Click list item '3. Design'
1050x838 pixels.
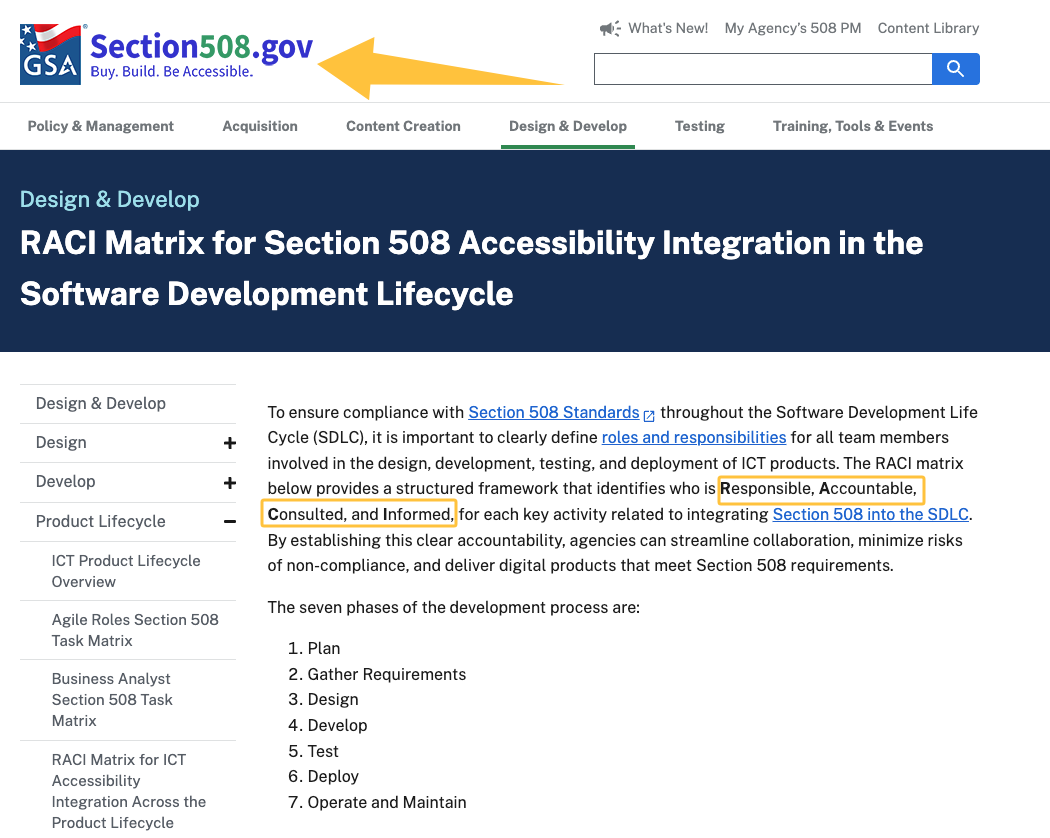[323, 699]
